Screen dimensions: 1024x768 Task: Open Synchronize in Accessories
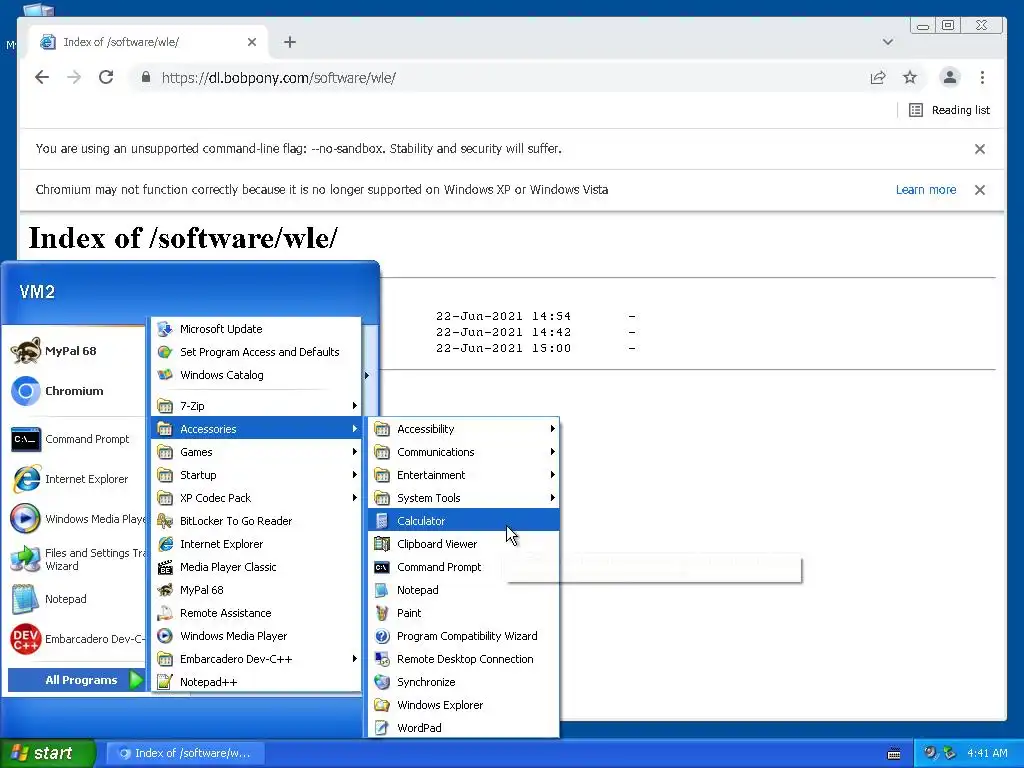(464, 682)
